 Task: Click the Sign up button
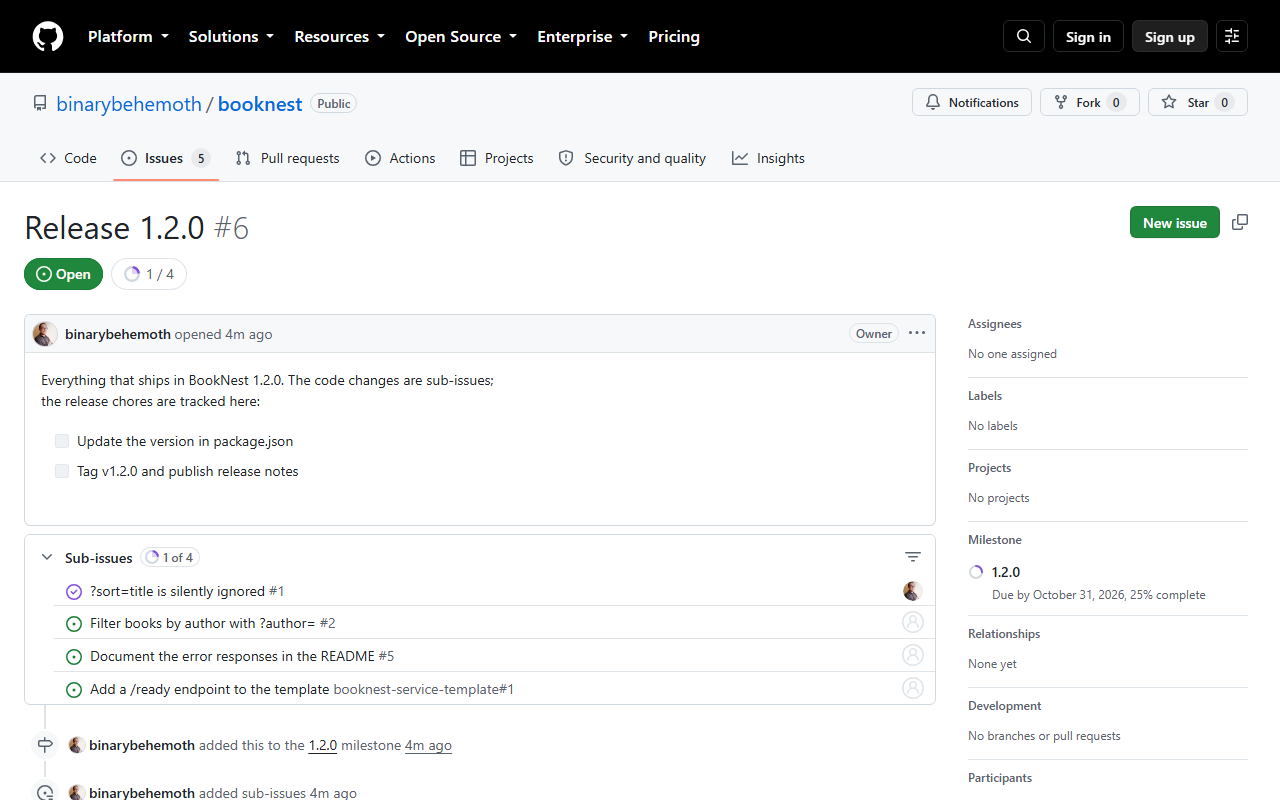pyautogui.click(x=1170, y=36)
